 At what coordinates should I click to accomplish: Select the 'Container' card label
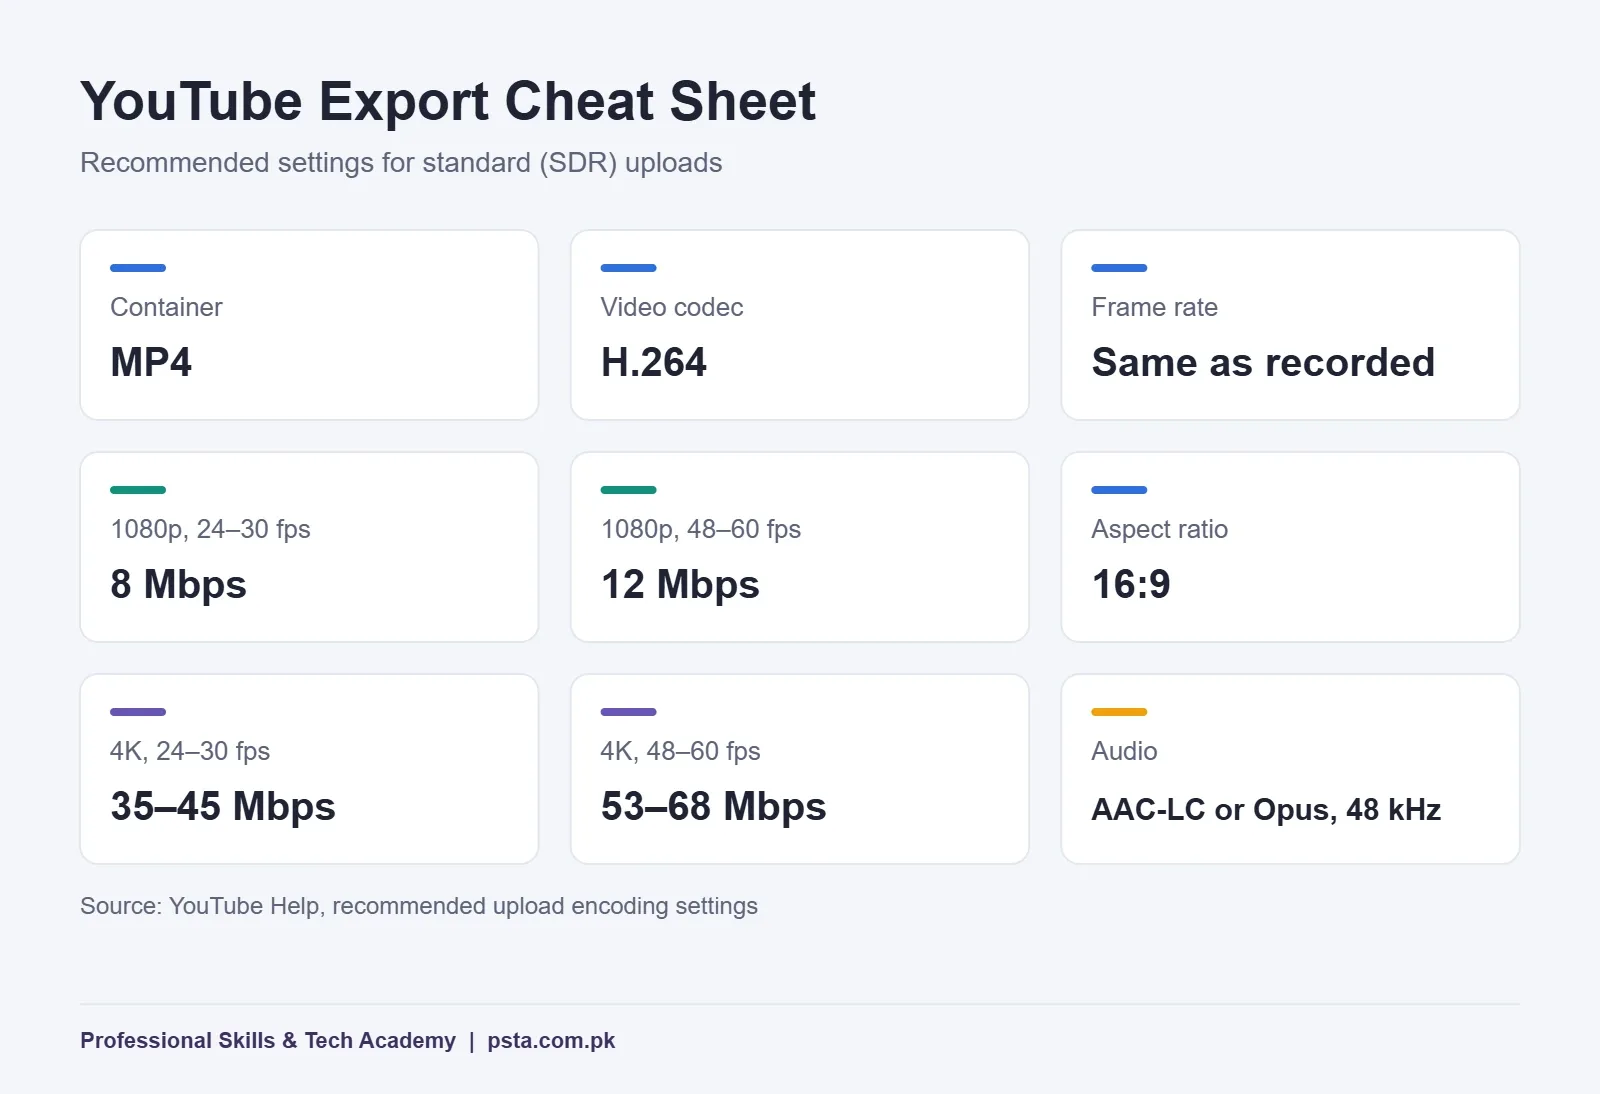coord(166,307)
